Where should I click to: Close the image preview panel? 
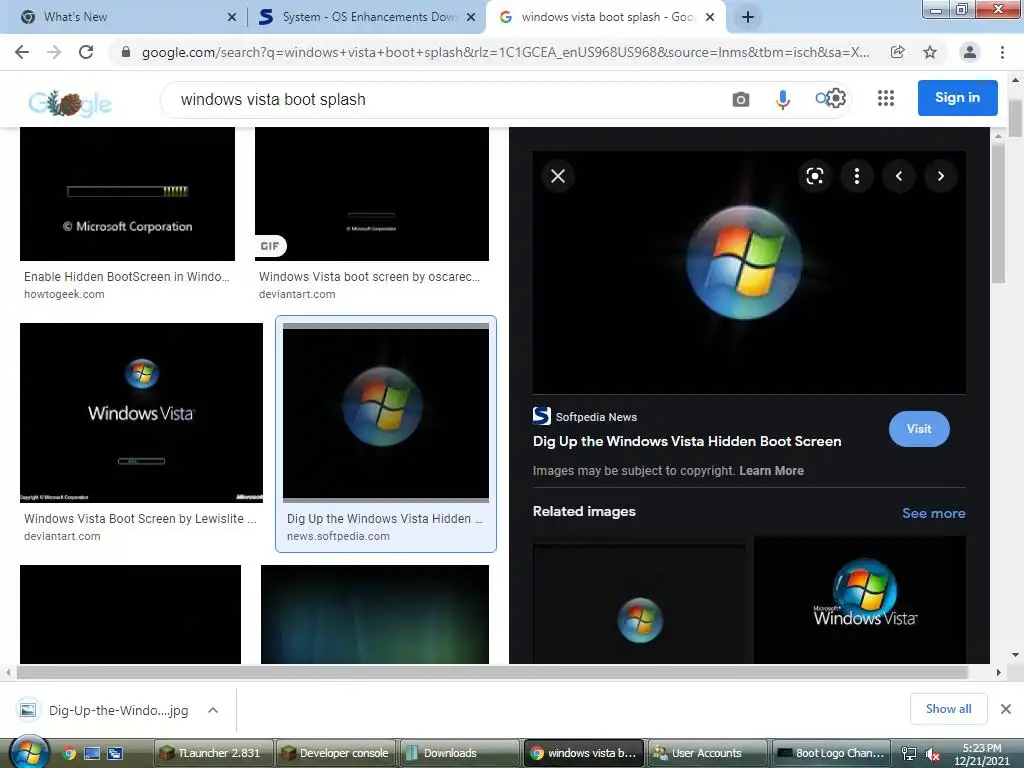tap(558, 176)
